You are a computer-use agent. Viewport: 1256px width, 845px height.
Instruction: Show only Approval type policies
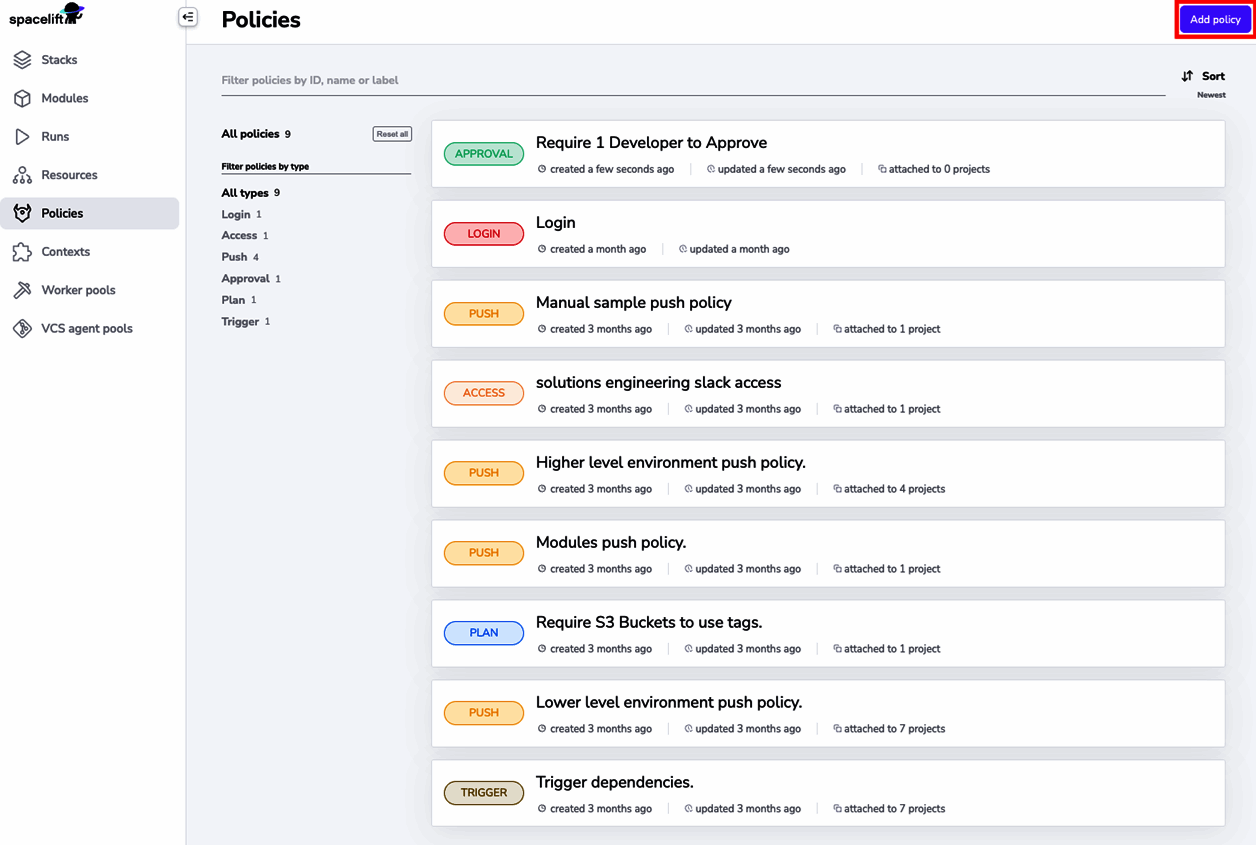[245, 279]
